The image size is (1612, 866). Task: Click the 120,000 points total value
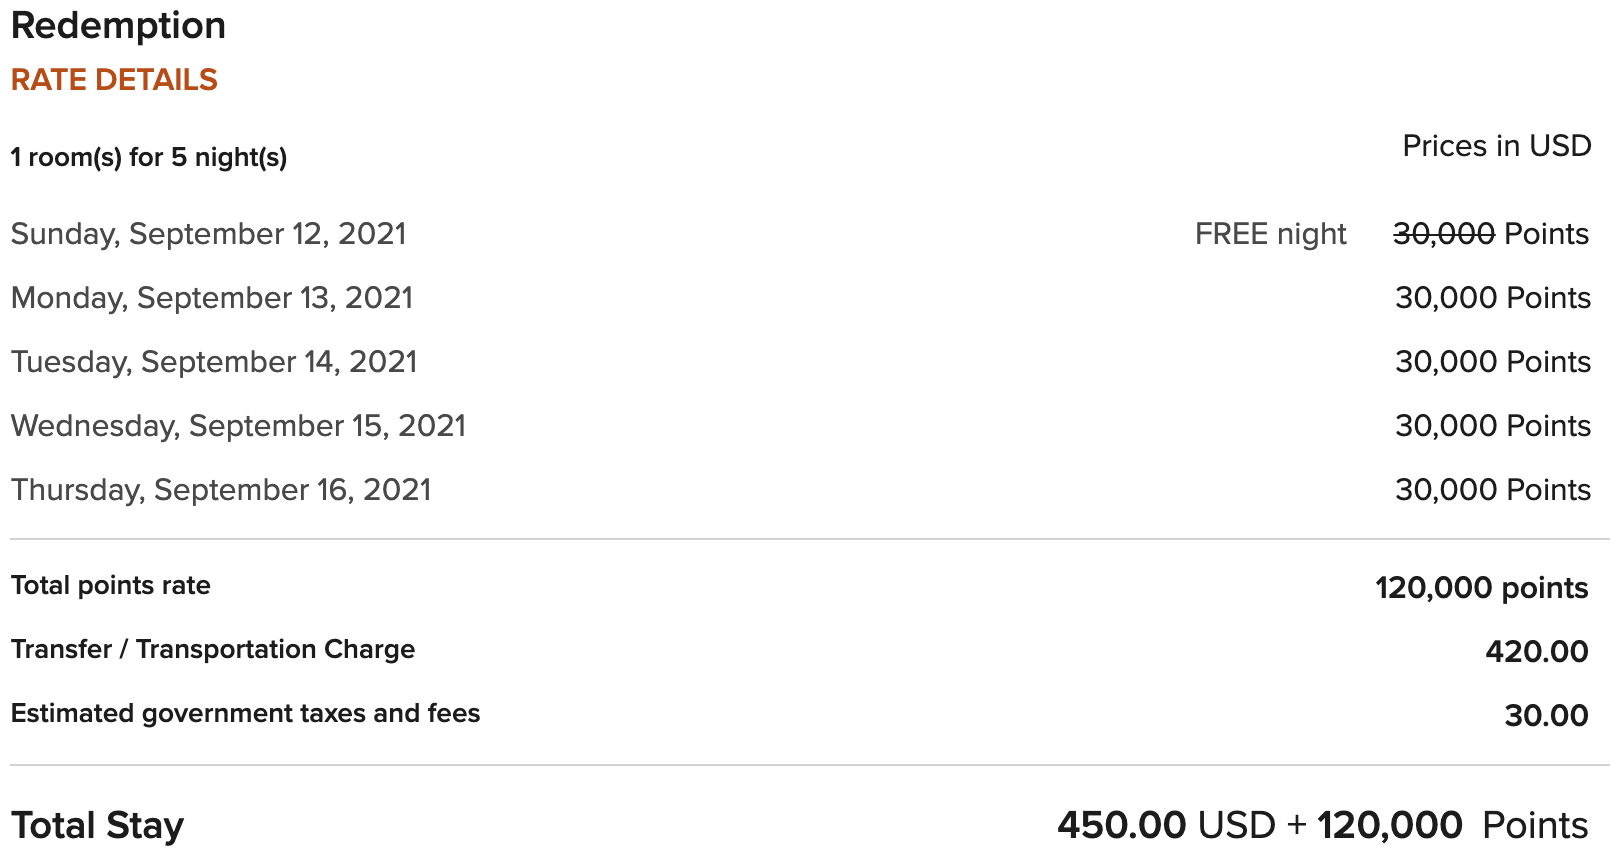pos(1482,588)
